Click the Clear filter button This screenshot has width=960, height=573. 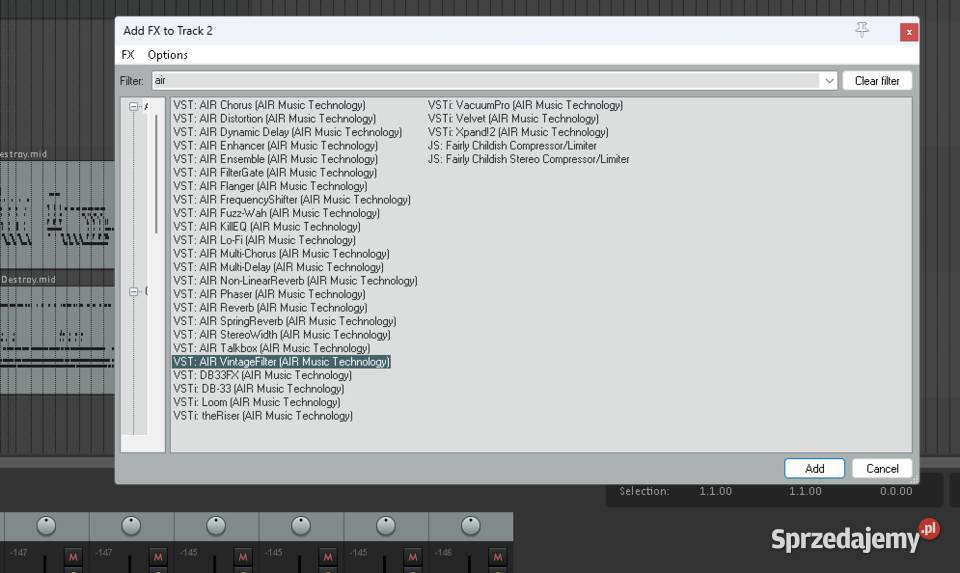[877, 80]
